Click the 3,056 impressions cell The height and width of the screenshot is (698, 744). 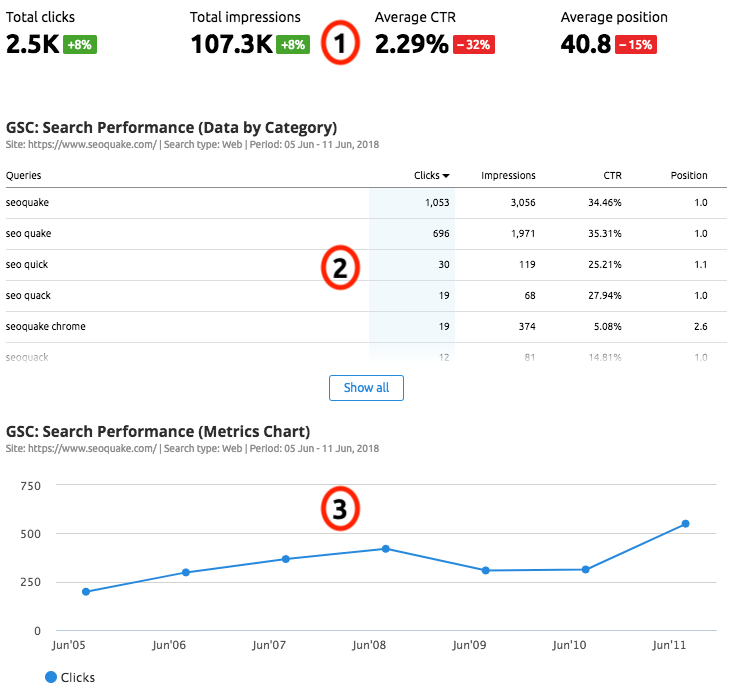point(523,203)
